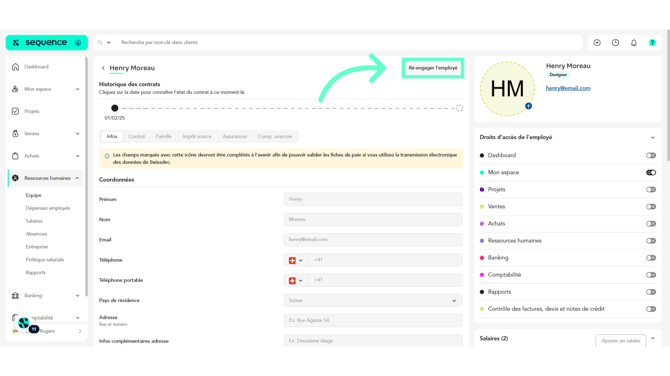Click the blue plus on HM avatar
The width and height of the screenshot is (670, 376).
click(529, 106)
